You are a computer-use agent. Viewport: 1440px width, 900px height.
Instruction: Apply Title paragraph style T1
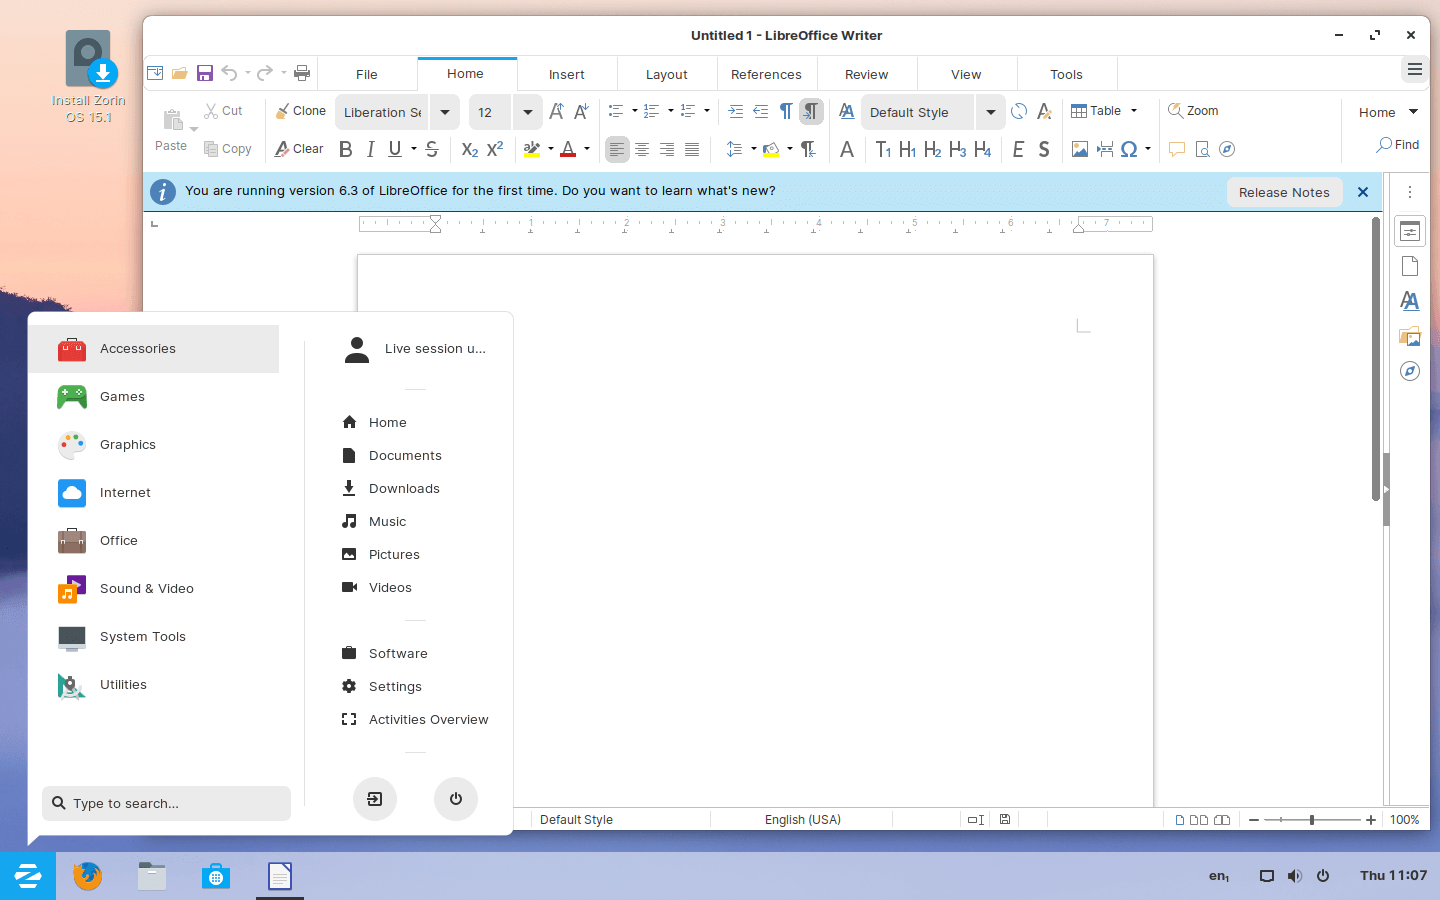click(883, 149)
